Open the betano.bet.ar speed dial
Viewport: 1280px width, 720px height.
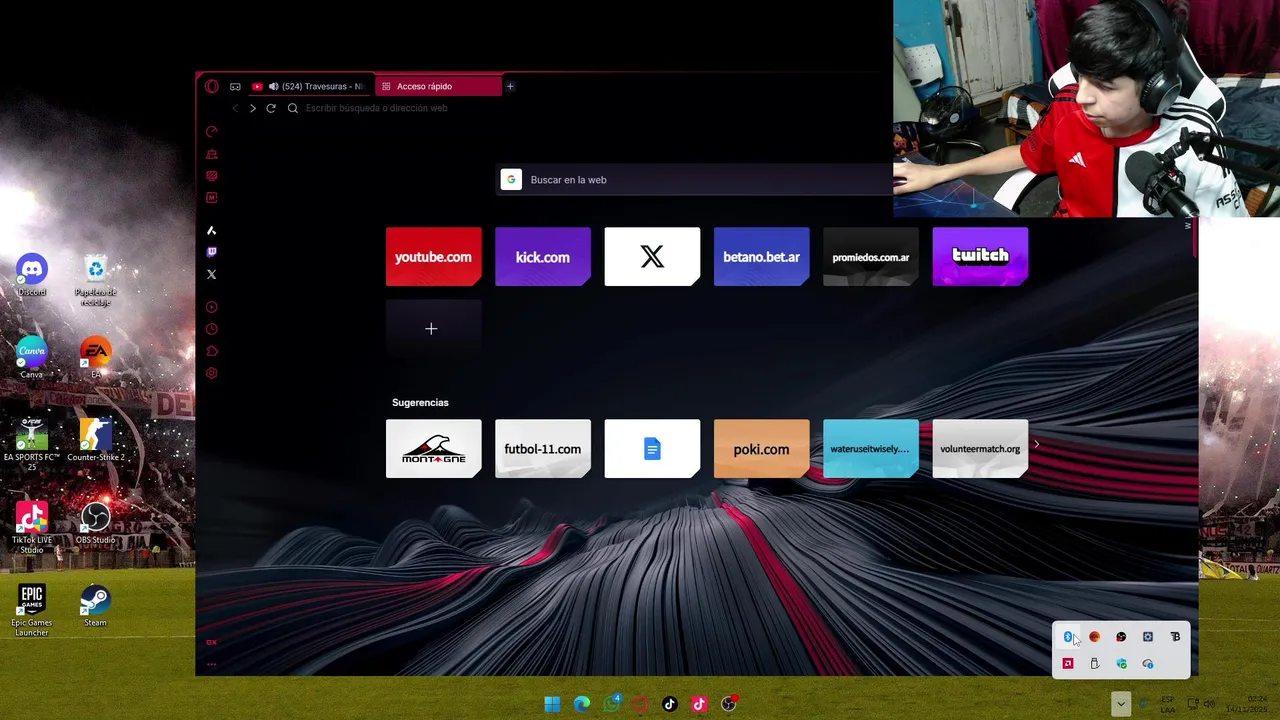click(761, 257)
